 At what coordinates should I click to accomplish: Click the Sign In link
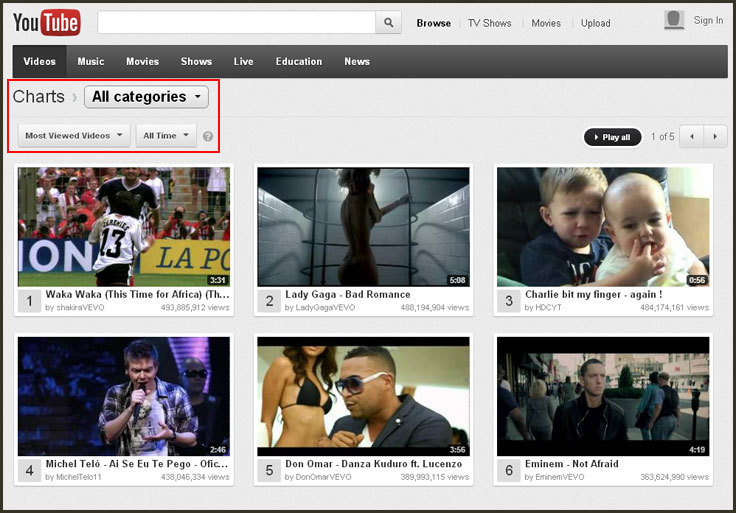[x=708, y=21]
